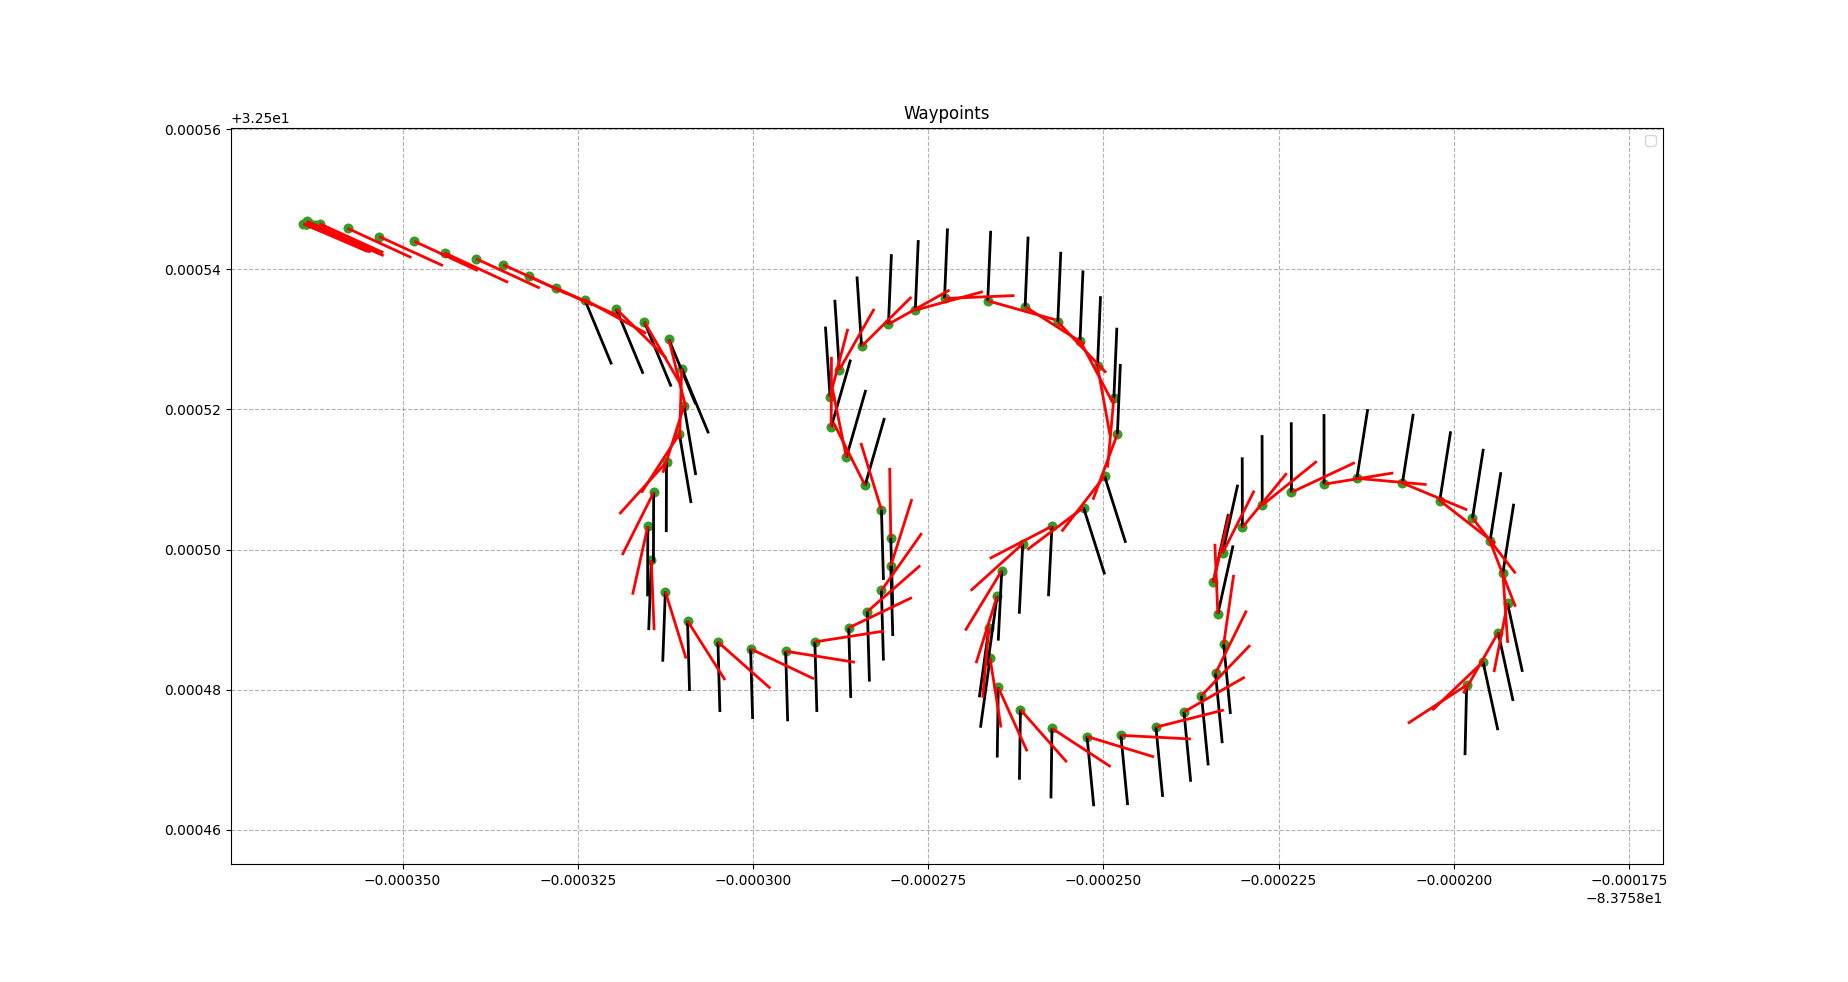The width and height of the screenshot is (1848, 982).
Task: Pick the 0.00050 y-axis tick label
Action: click(194, 550)
